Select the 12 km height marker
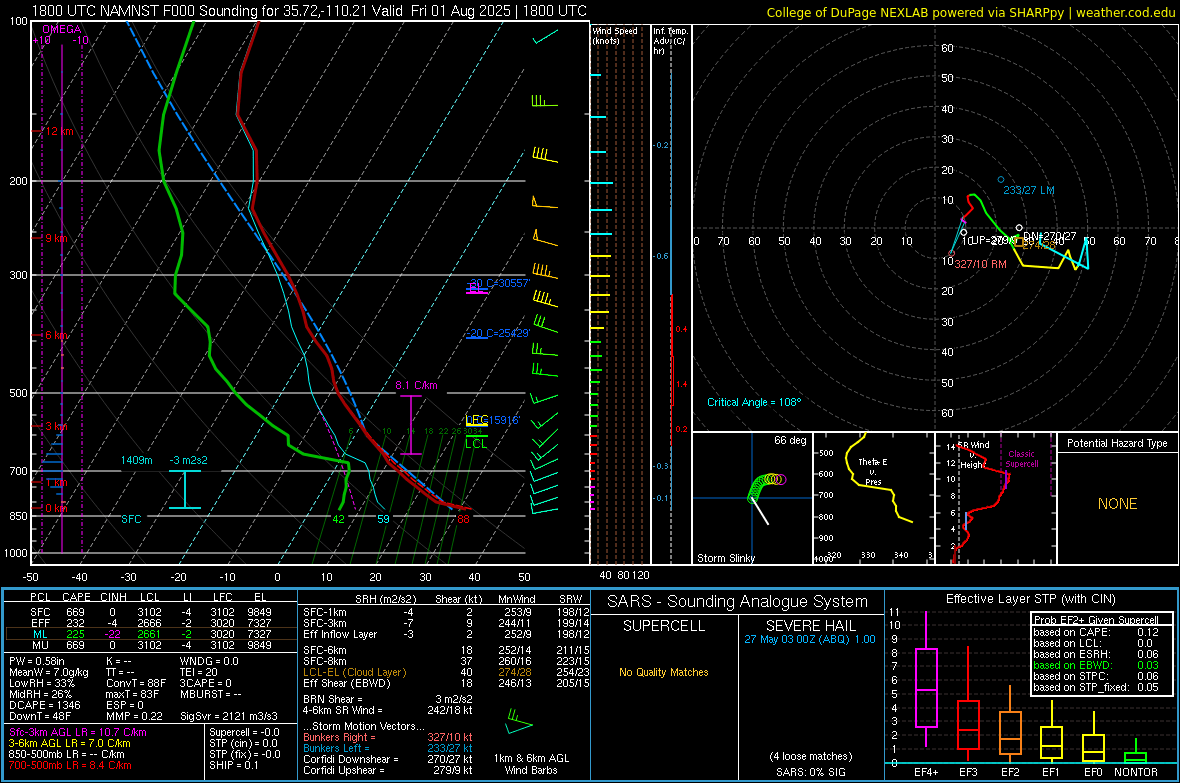The height and width of the screenshot is (783, 1180). [58, 131]
